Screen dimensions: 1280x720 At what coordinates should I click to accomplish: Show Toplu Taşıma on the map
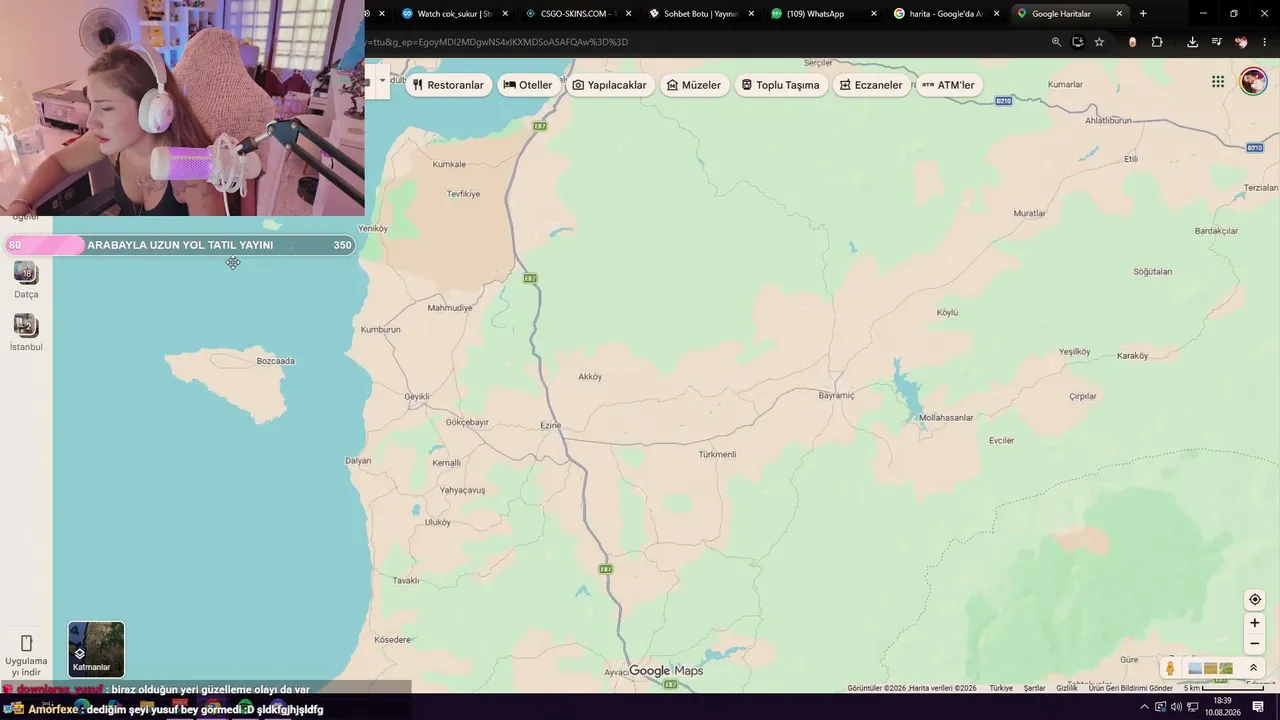(x=780, y=85)
